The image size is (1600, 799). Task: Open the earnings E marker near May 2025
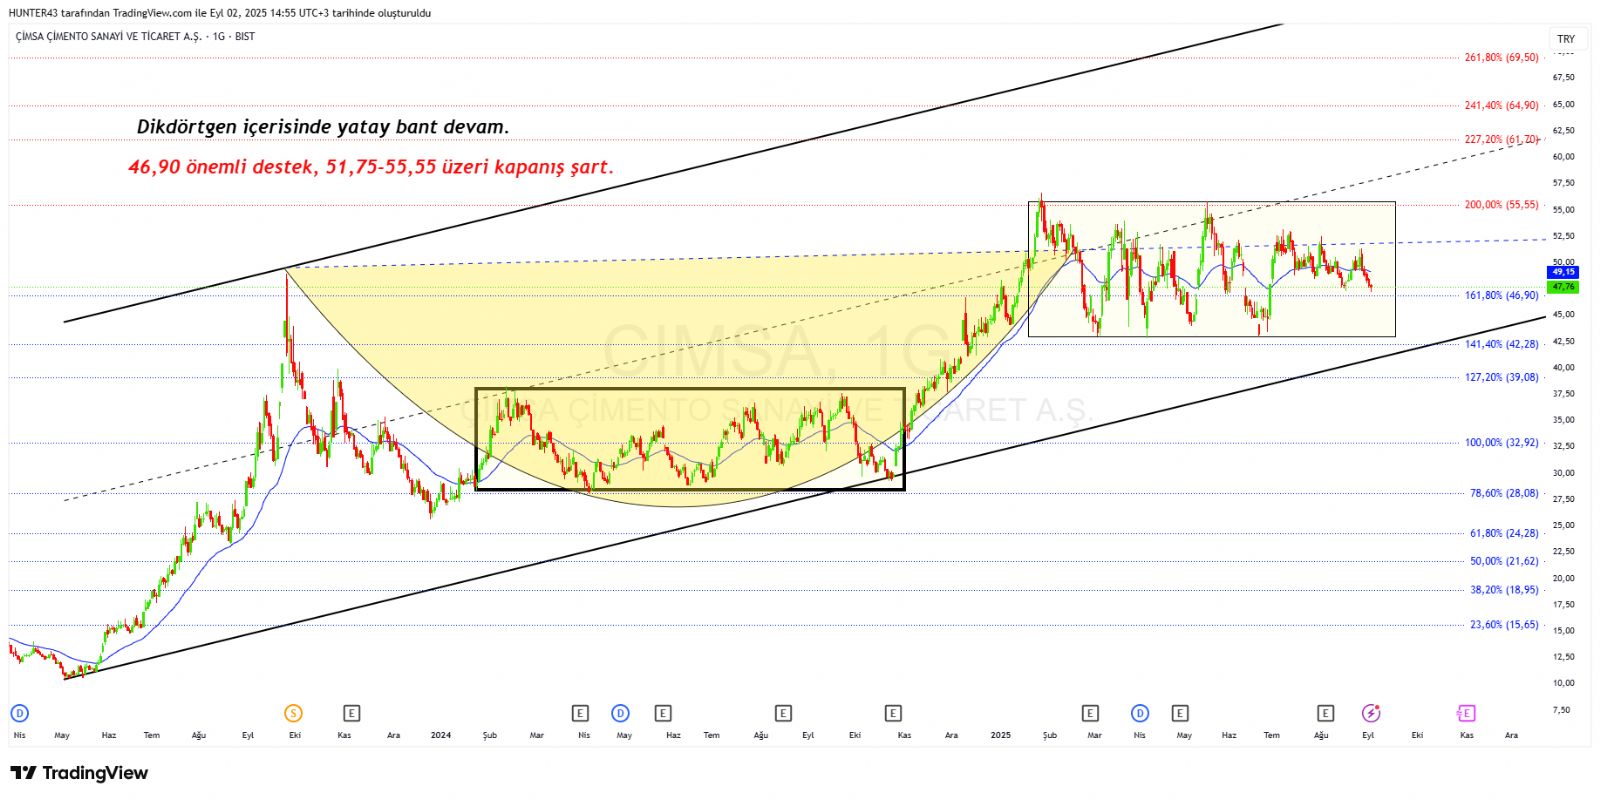click(x=1180, y=713)
